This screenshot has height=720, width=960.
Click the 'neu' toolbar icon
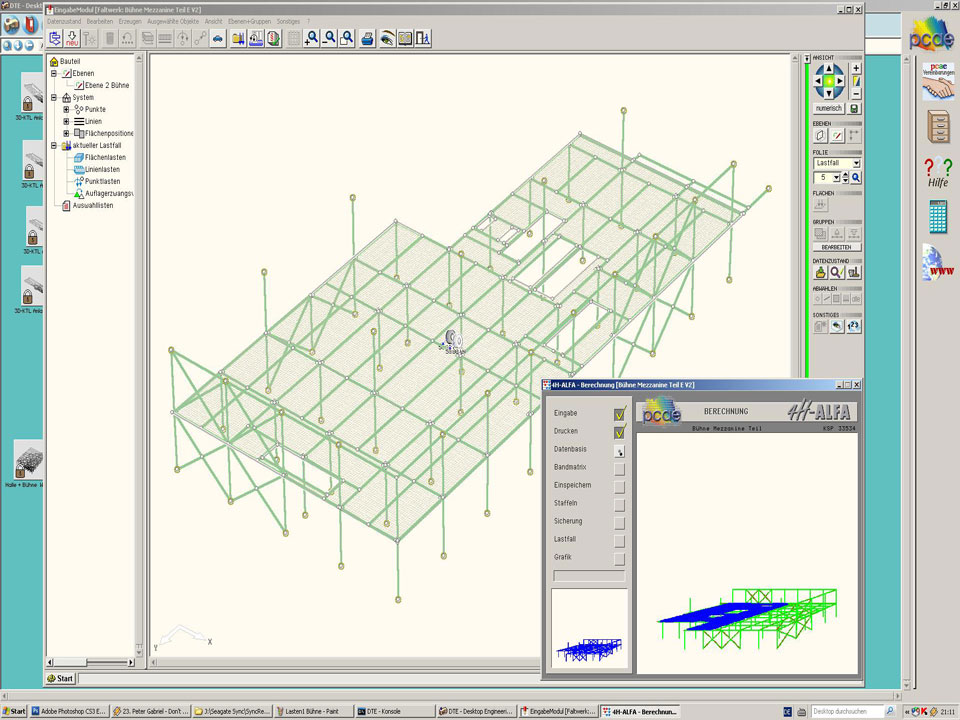click(72, 38)
